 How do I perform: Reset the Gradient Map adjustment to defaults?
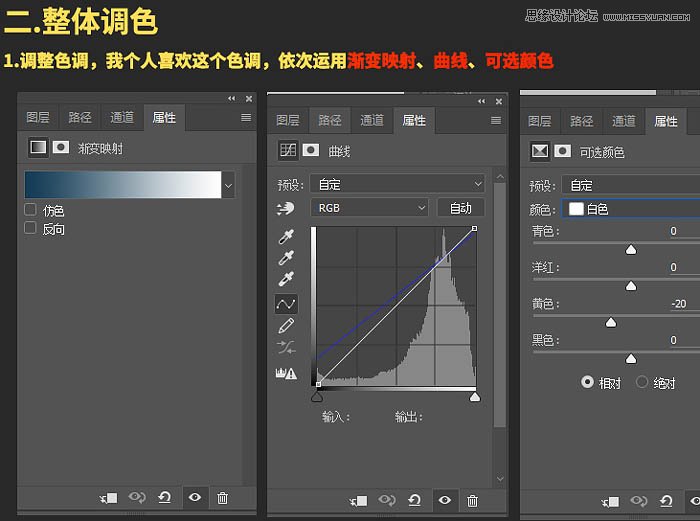(x=165, y=498)
